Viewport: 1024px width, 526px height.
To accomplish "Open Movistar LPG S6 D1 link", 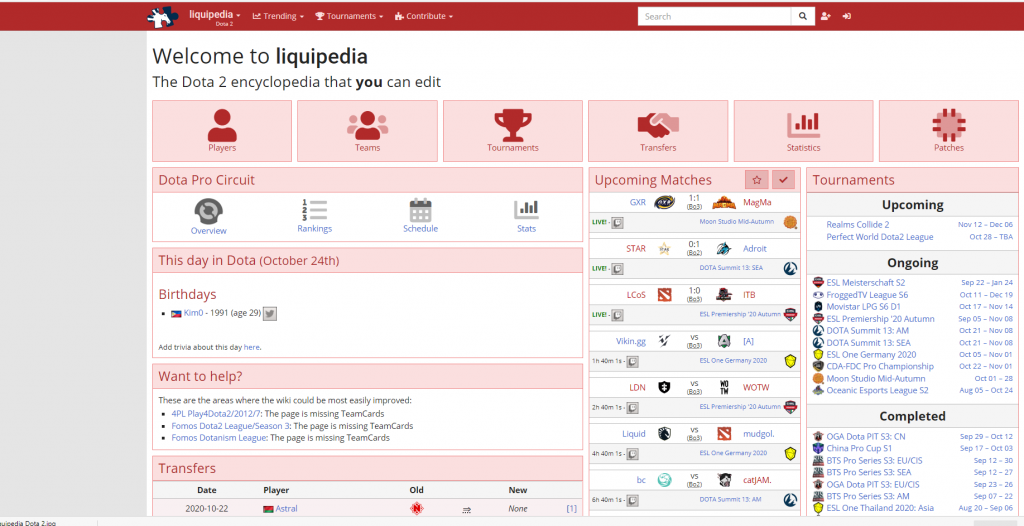I will click(x=863, y=306).
